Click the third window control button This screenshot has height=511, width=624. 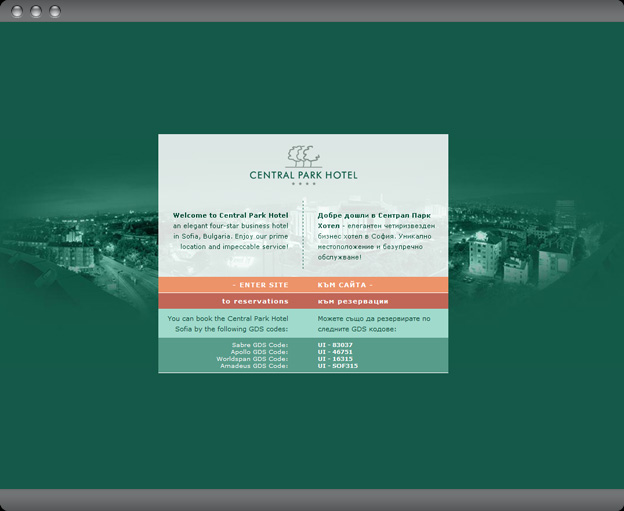click(55, 11)
